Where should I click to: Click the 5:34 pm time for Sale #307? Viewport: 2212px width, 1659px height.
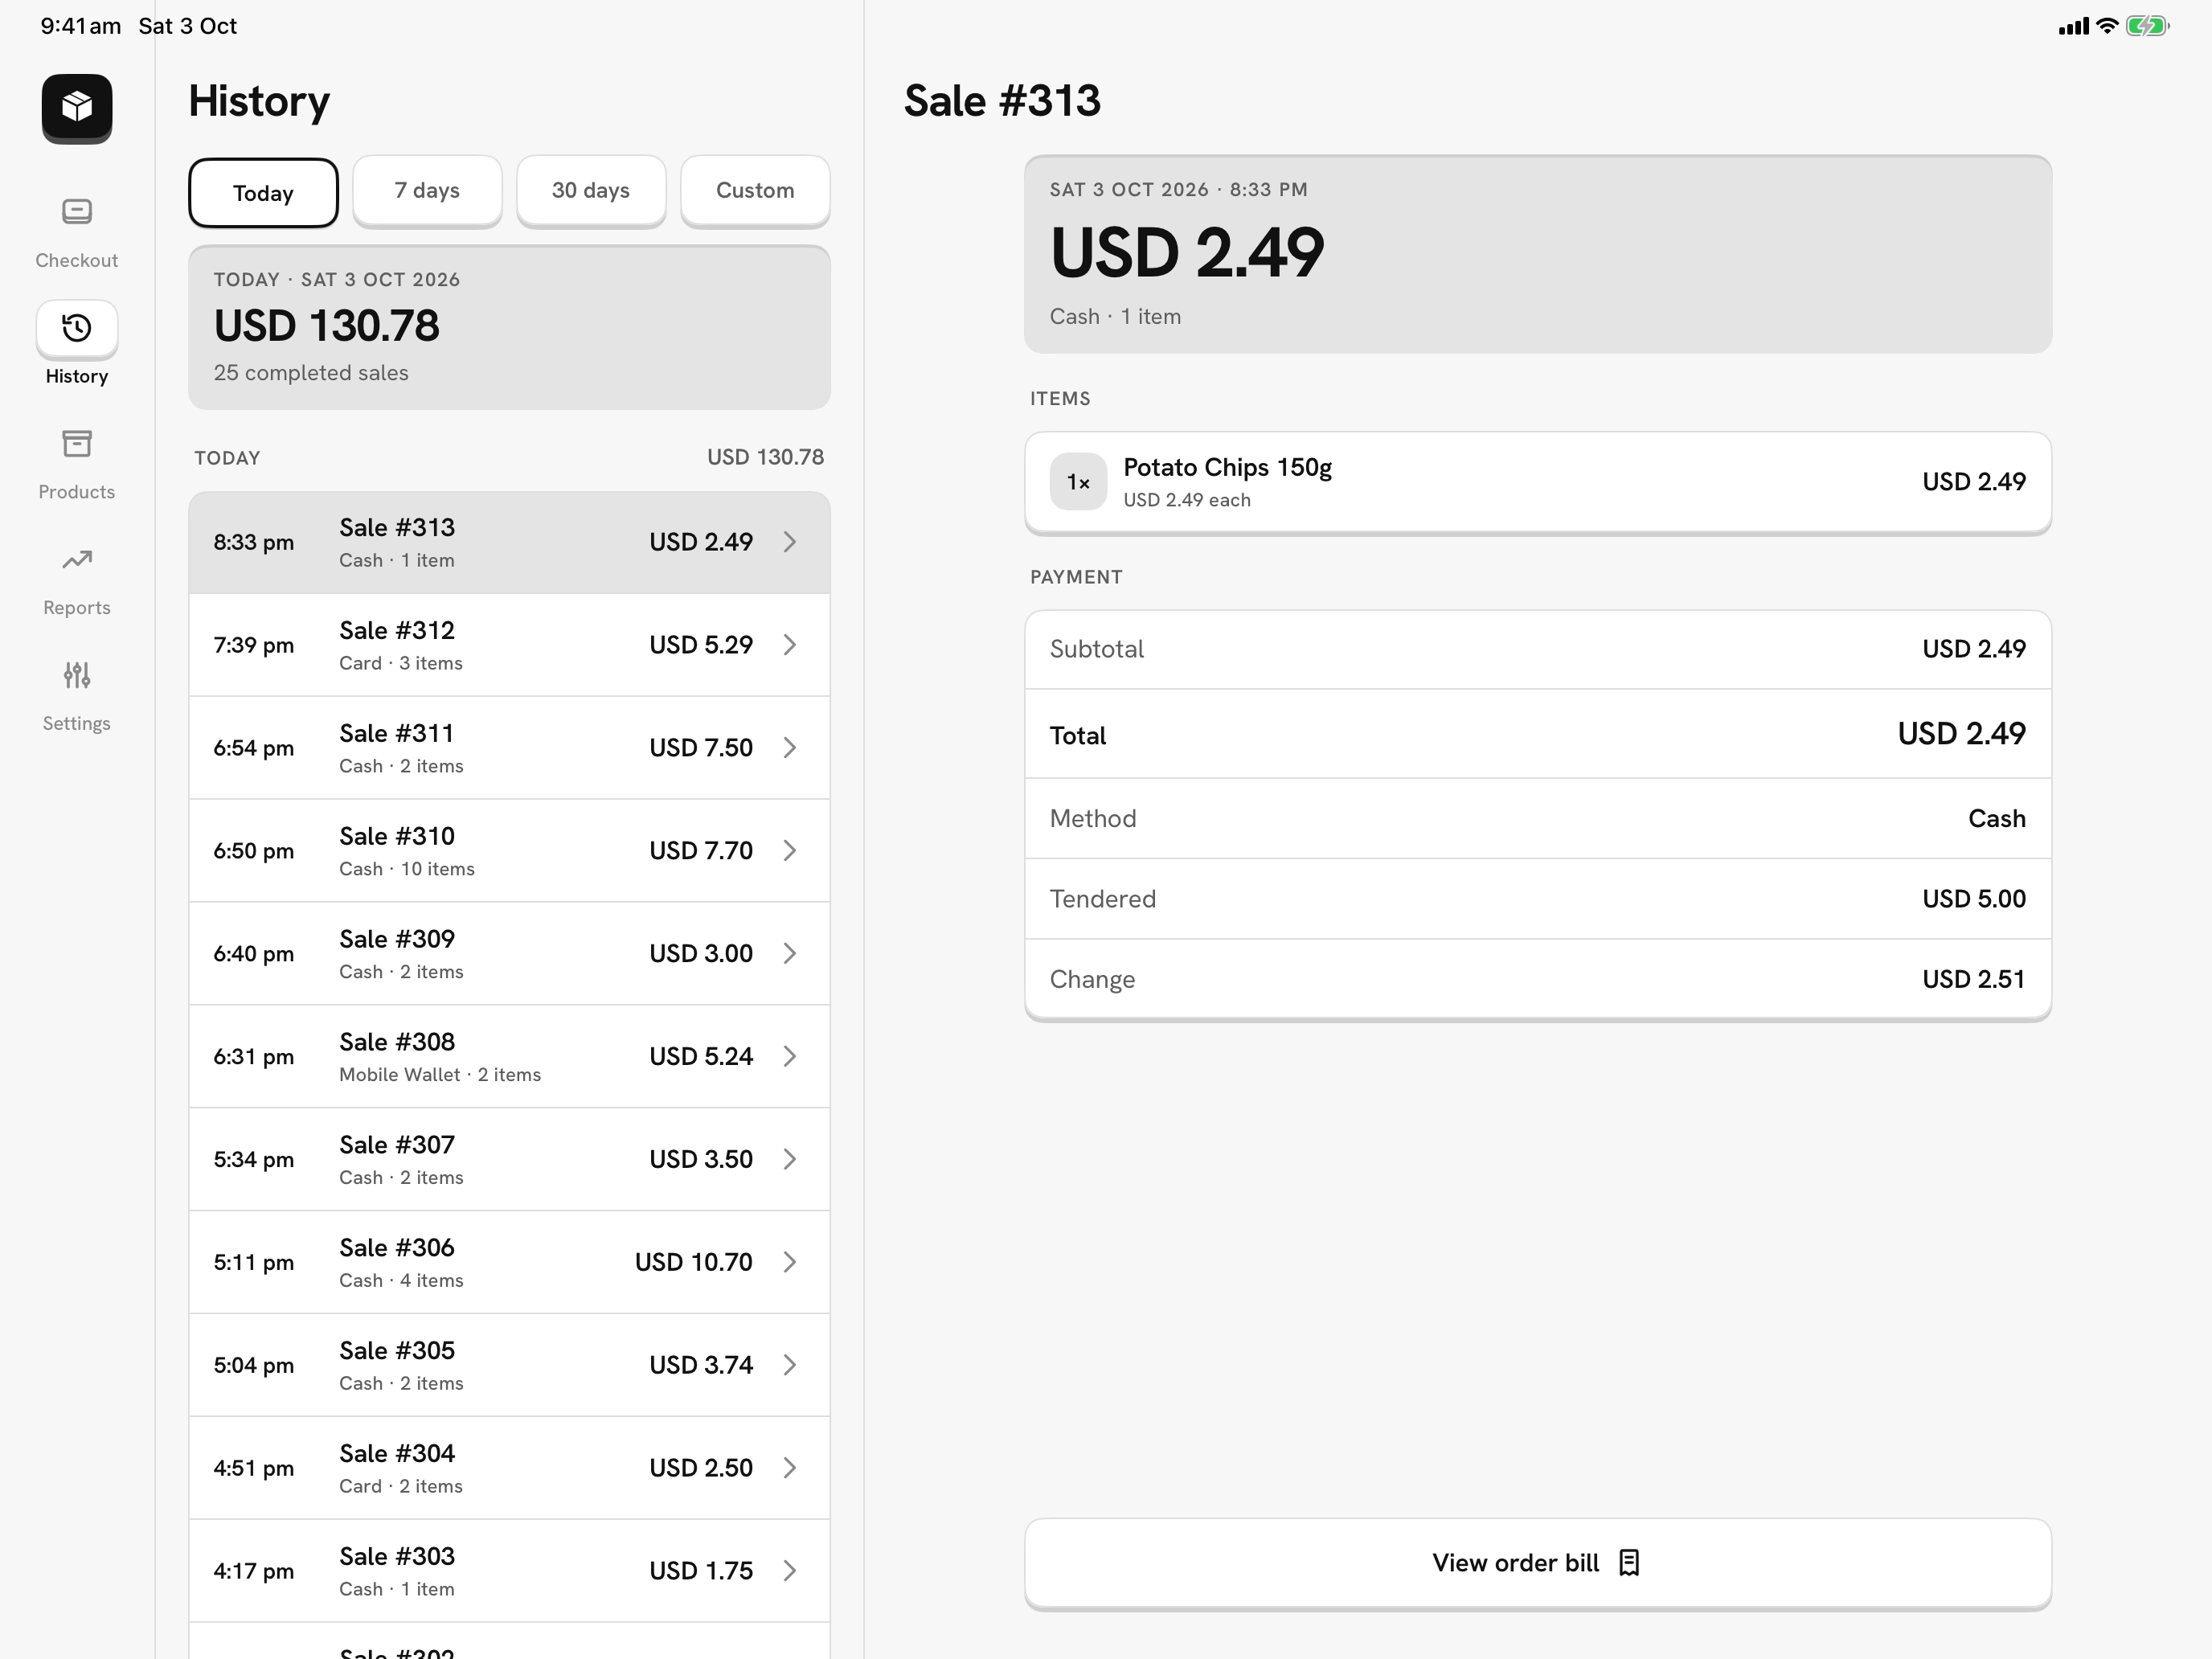(x=254, y=1160)
